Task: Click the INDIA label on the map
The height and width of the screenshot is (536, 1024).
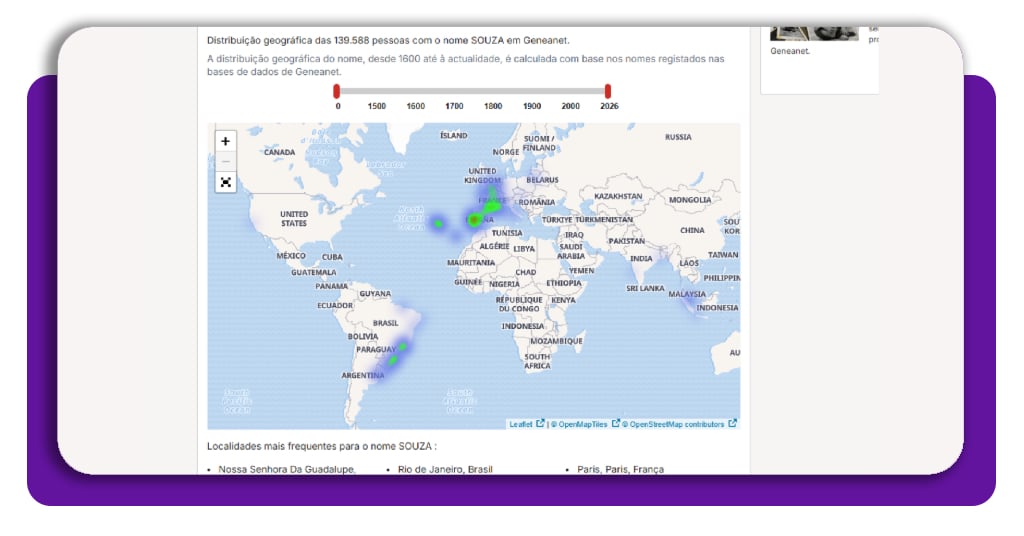Action: 641,259
